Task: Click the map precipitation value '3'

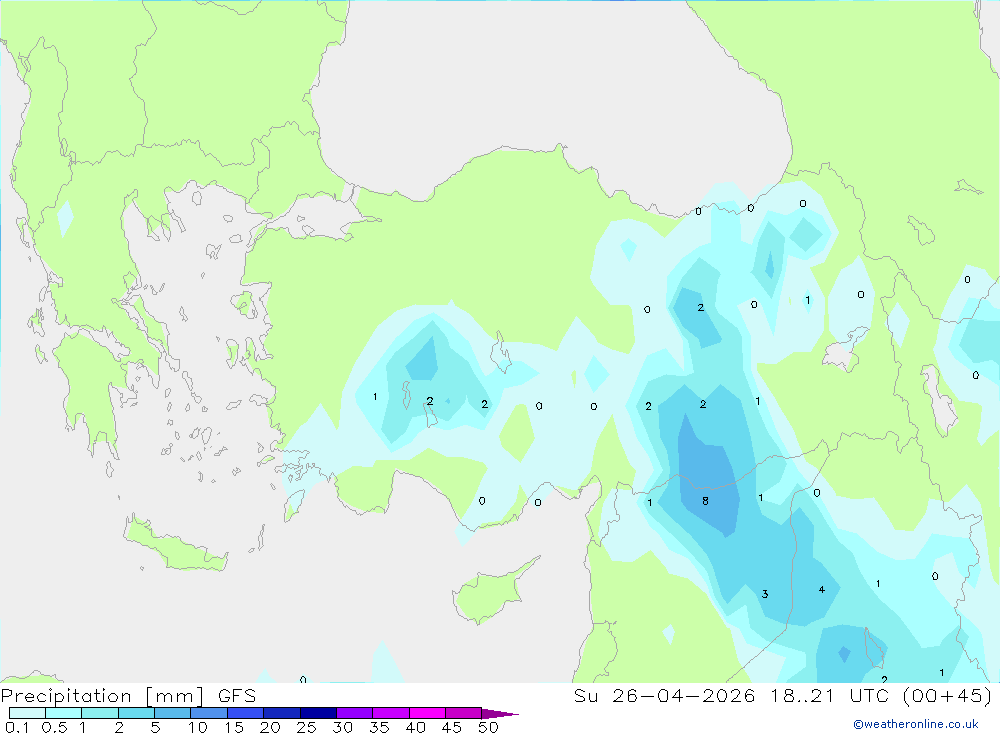Action: (x=765, y=594)
